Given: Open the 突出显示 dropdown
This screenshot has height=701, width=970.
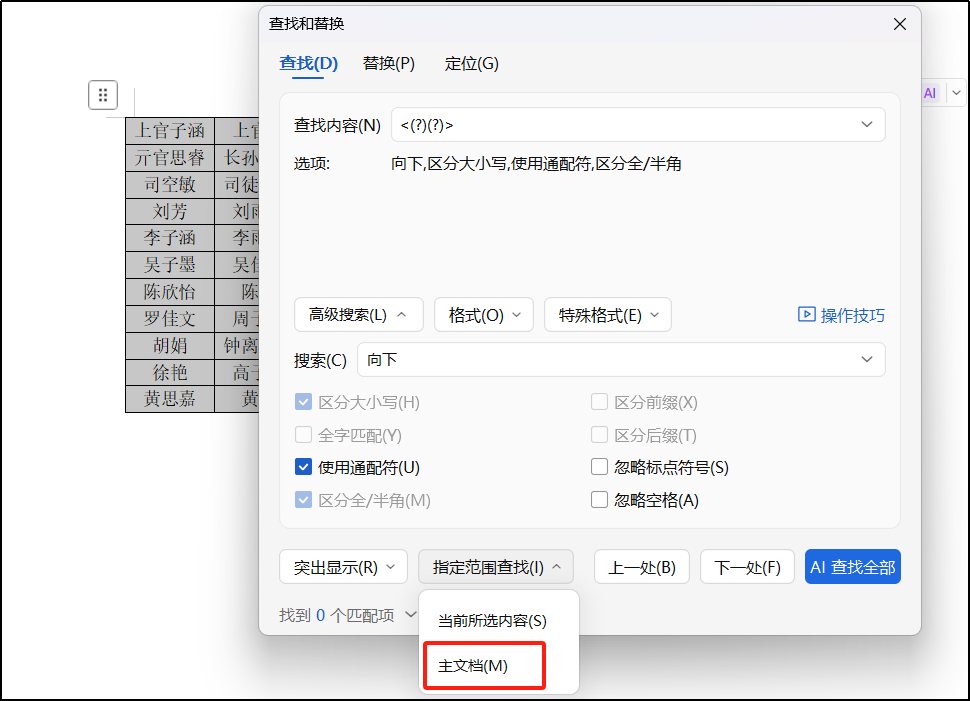Looking at the screenshot, I should click(x=343, y=566).
